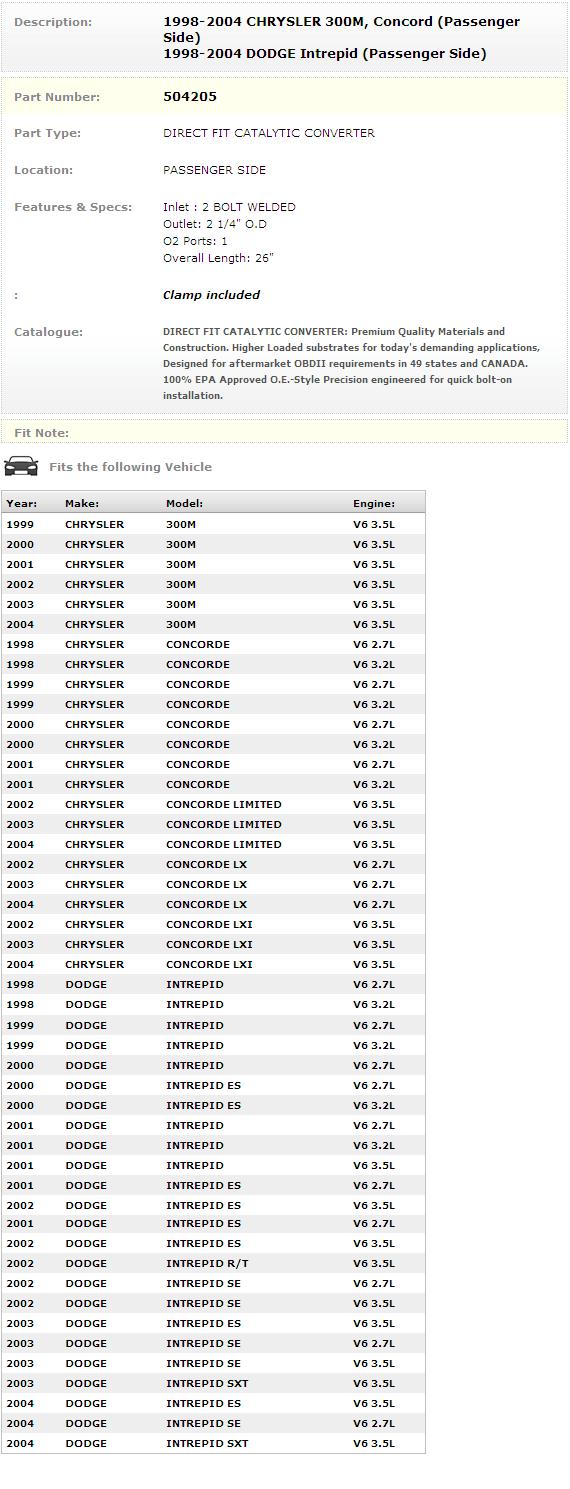Click INTREPID in the 2001 V6 3.5L row
Viewport: 570px width, 1489px height.
tap(195, 1165)
